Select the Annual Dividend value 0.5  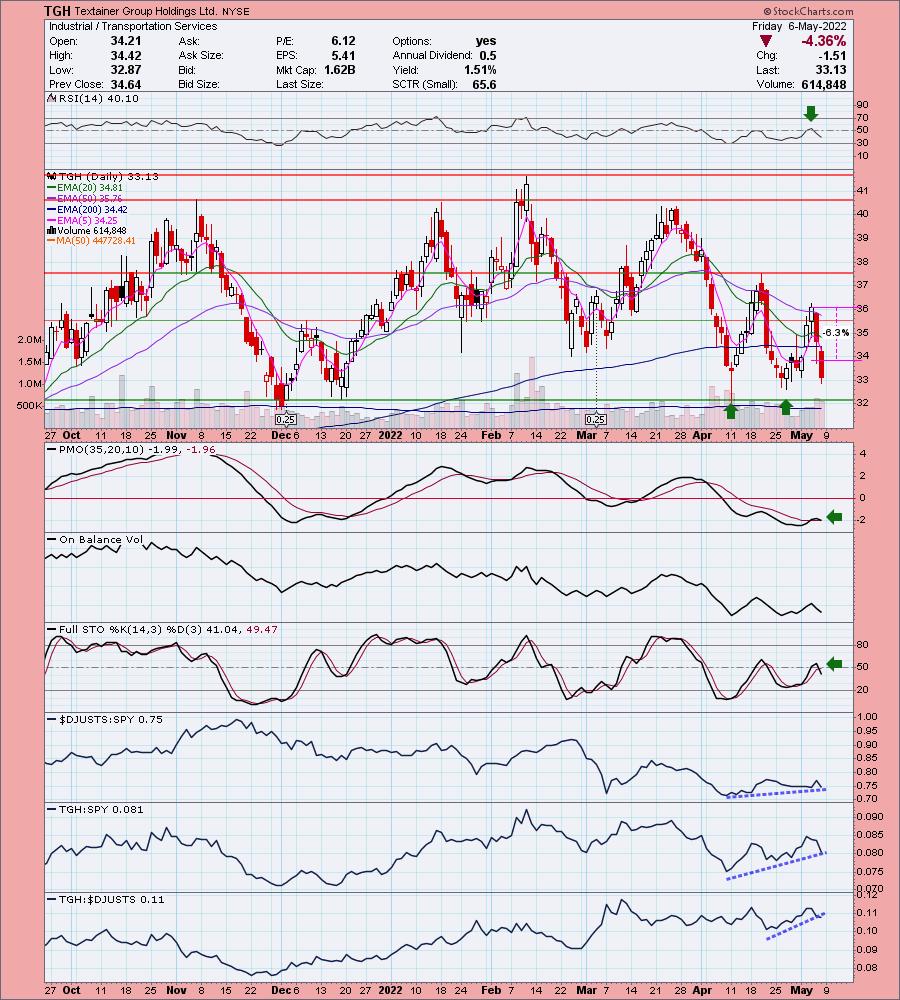click(x=488, y=55)
